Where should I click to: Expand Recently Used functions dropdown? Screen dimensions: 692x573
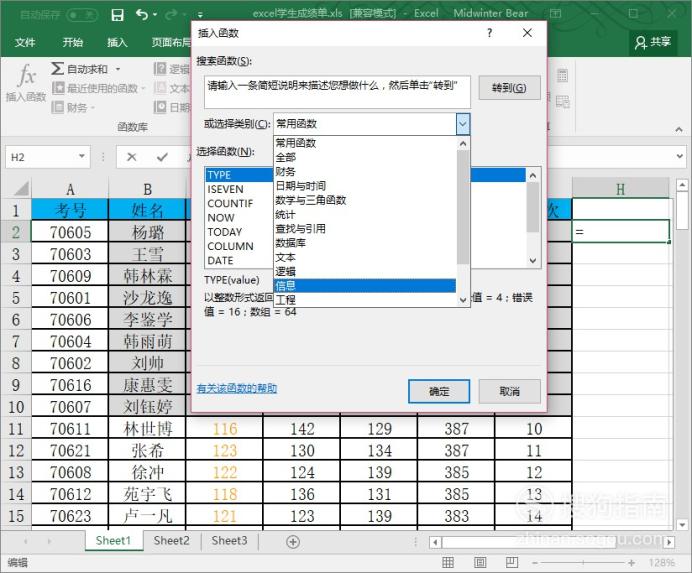(143, 89)
